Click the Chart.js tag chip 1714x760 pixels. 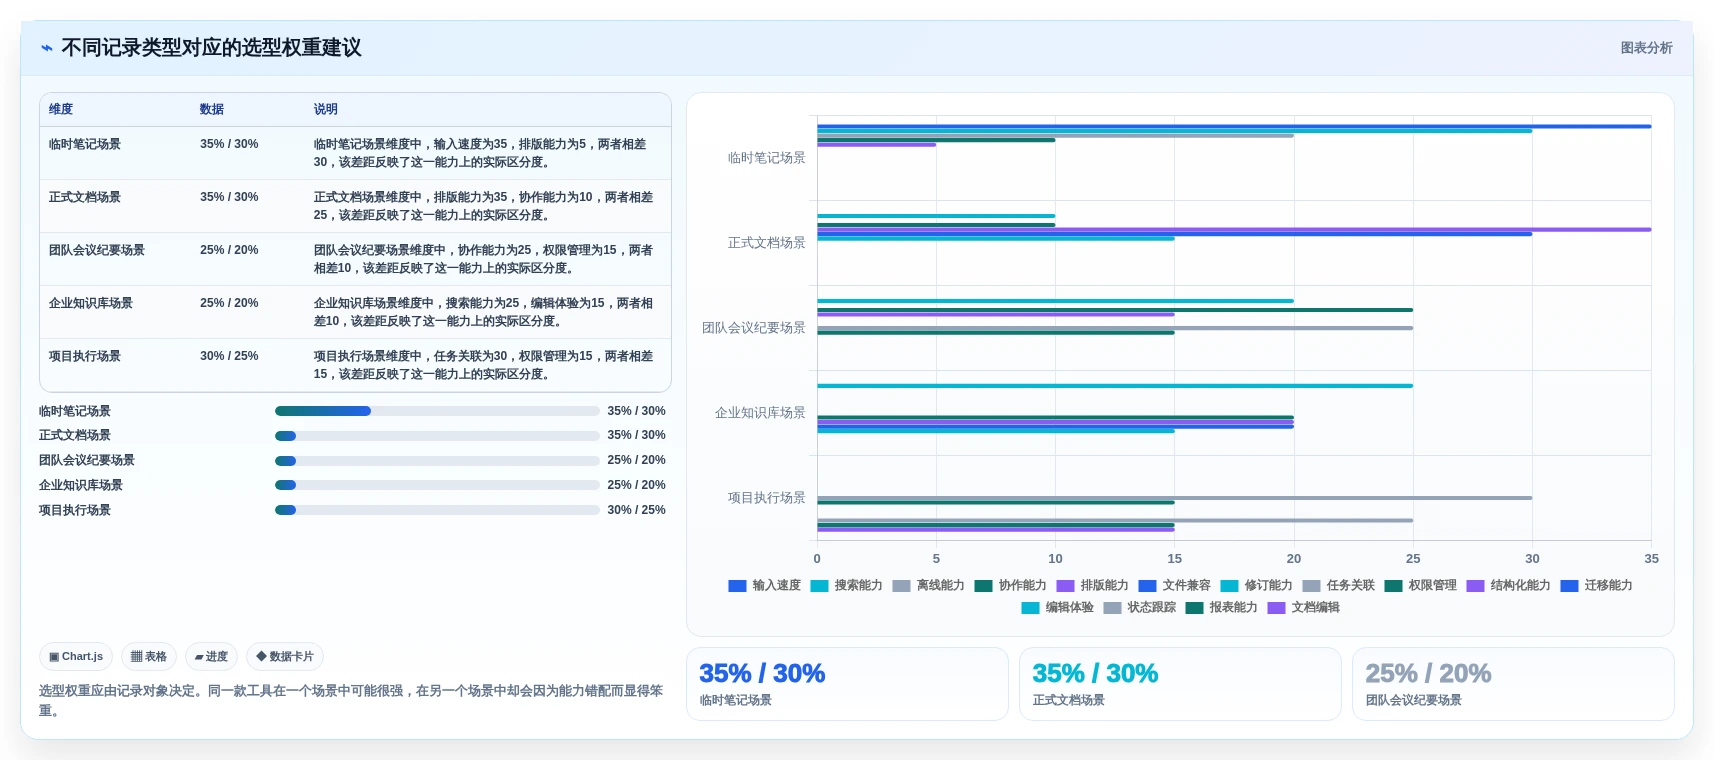[x=76, y=657]
